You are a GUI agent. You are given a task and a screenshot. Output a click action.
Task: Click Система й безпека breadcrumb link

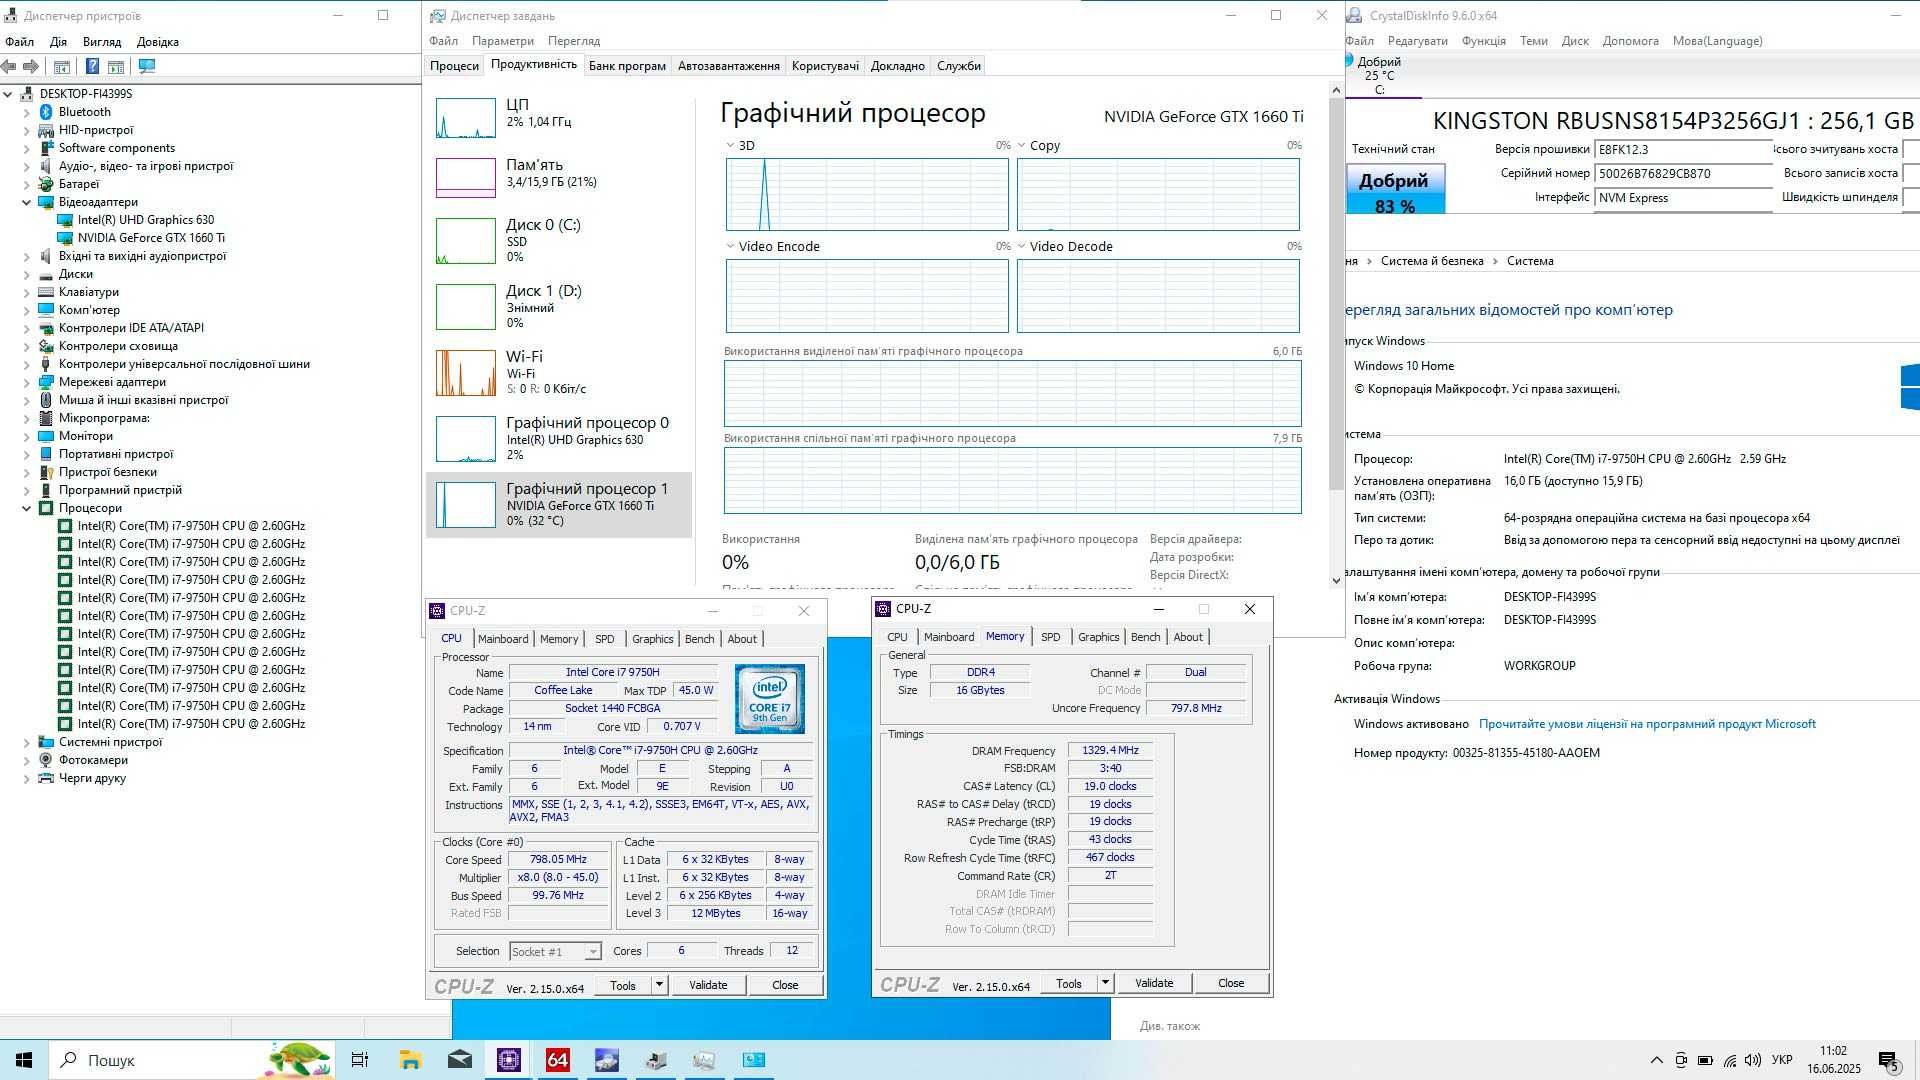(1432, 261)
